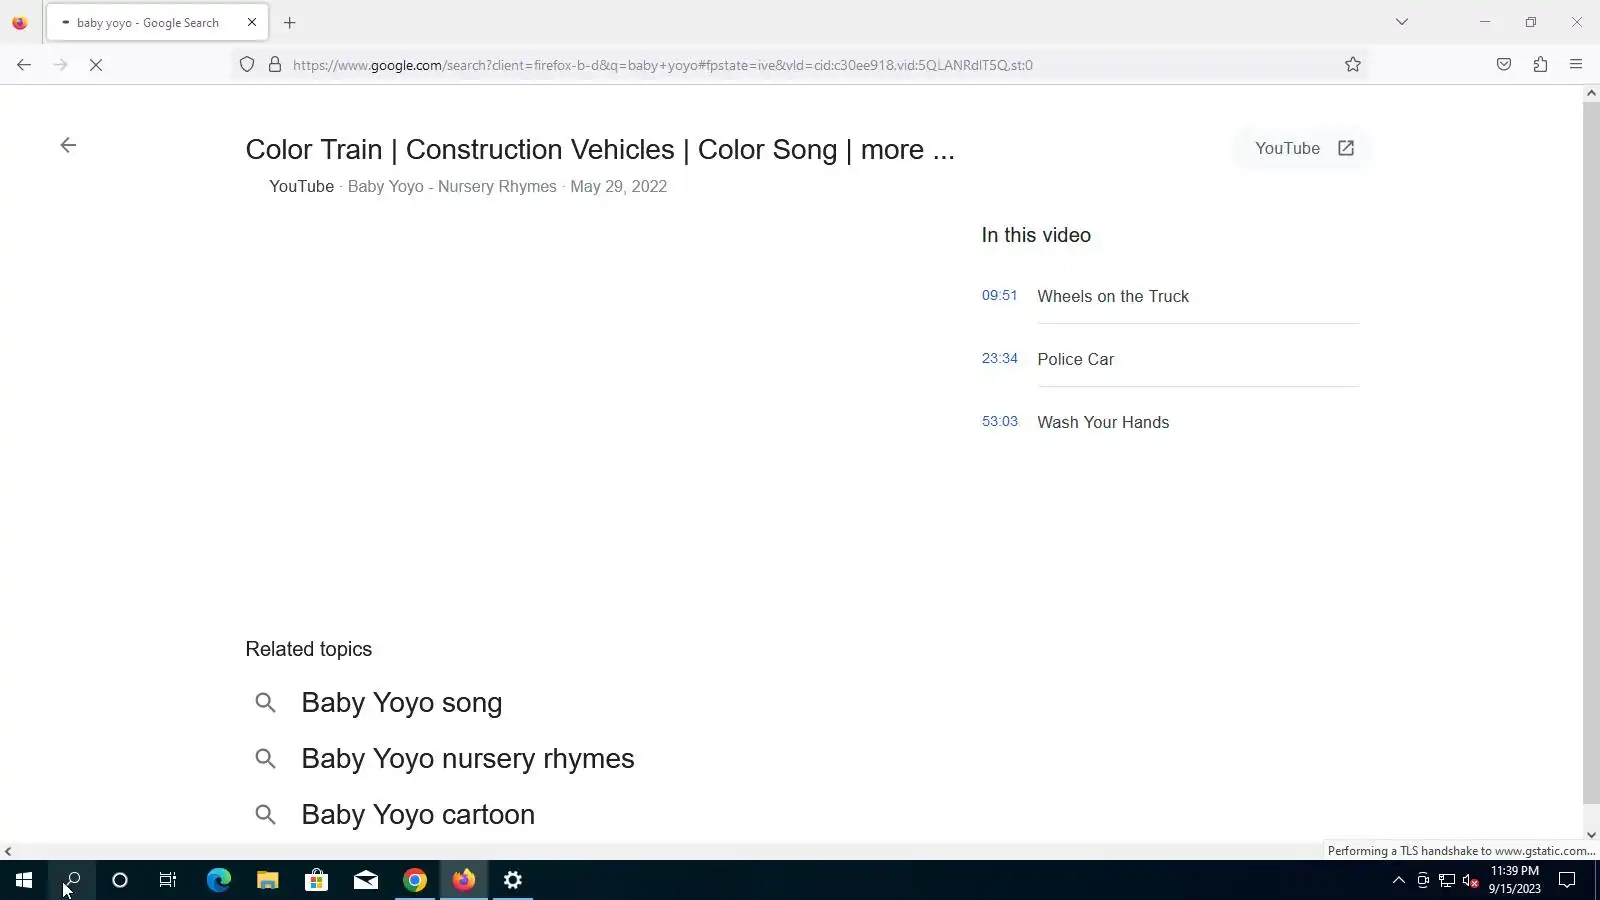This screenshot has width=1600, height=900.
Task: Open the Firefox Extensions icon
Action: [1540, 65]
